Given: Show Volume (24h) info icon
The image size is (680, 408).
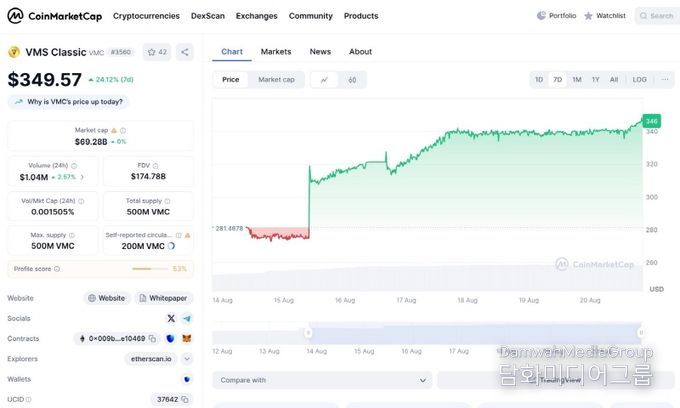Looking at the screenshot, I should pyautogui.click(x=74, y=166).
